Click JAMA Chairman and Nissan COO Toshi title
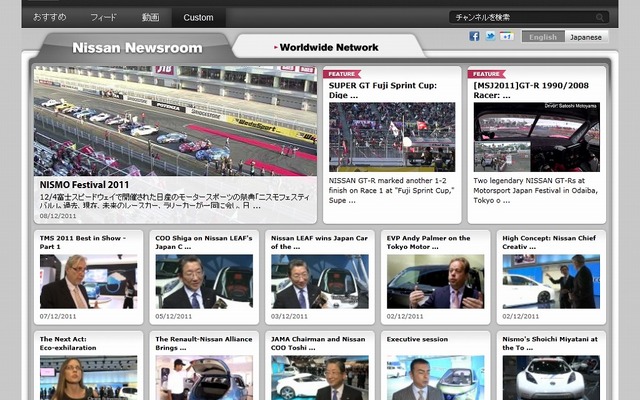The height and width of the screenshot is (400, 640). (318, 343)
